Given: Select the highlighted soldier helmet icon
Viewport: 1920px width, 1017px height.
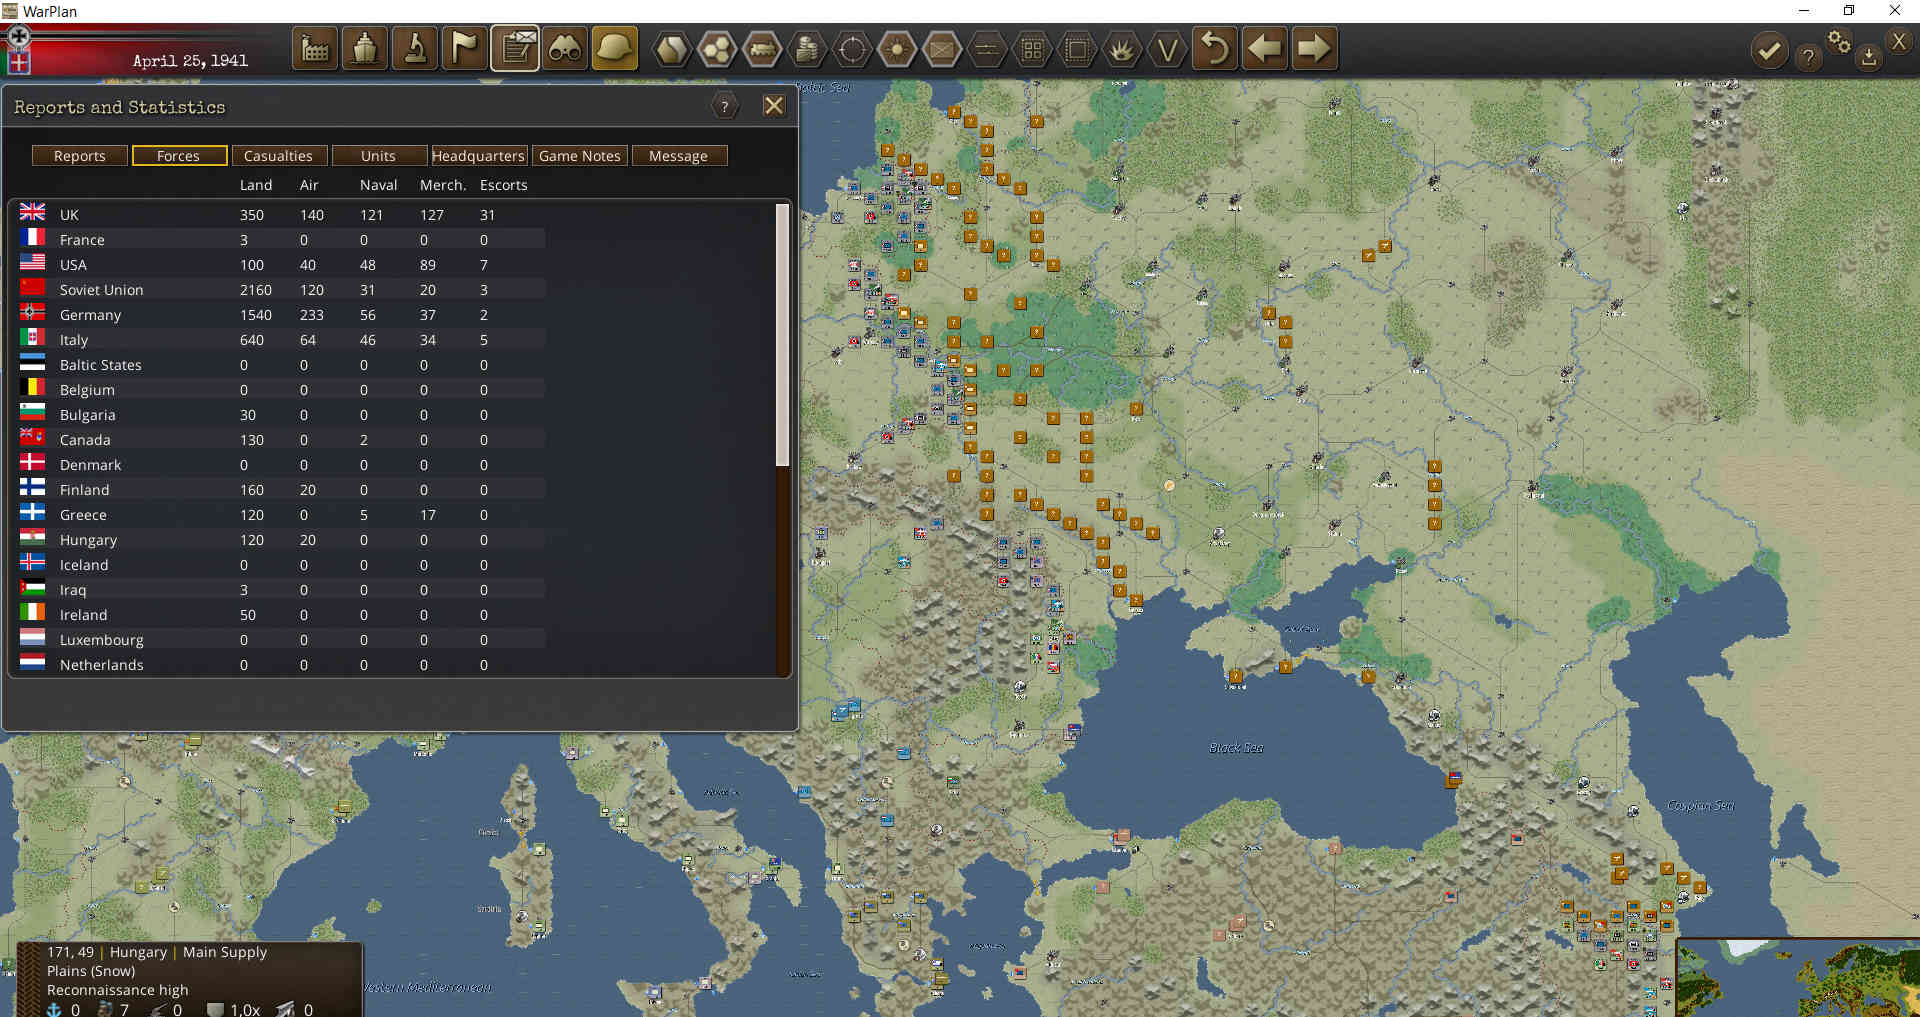Looking at the screenshot, I should click(615, 48).
